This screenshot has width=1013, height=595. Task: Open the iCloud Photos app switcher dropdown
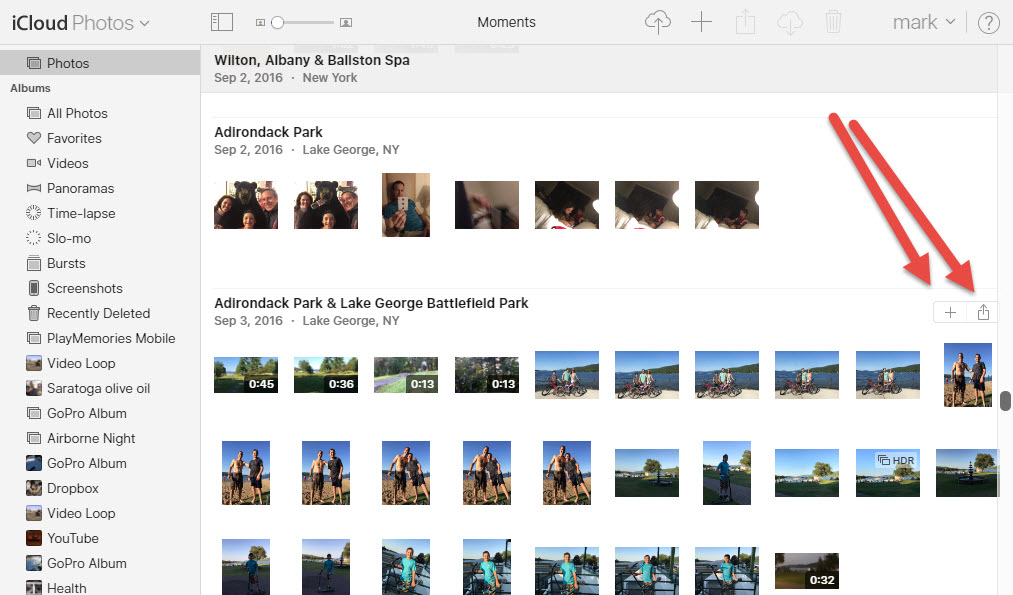point(81,23)
